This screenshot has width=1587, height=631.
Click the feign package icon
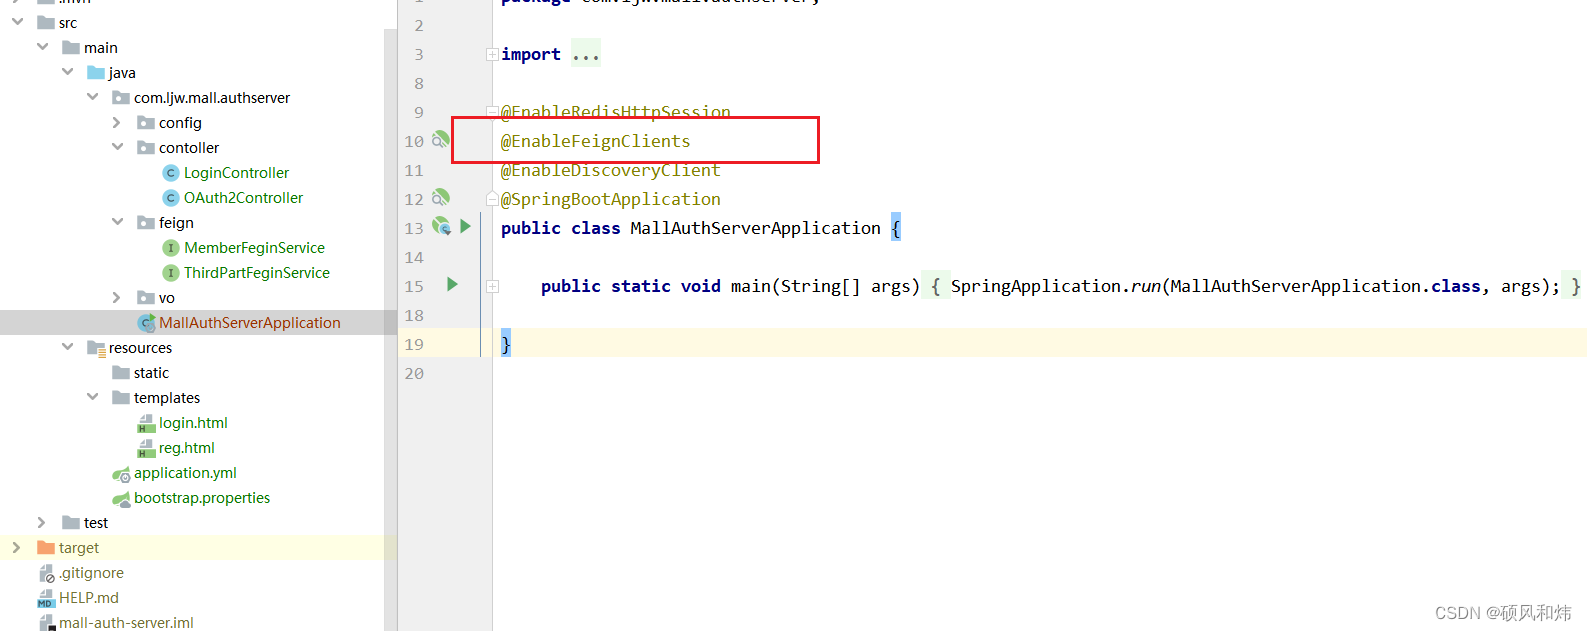(146, 222)
